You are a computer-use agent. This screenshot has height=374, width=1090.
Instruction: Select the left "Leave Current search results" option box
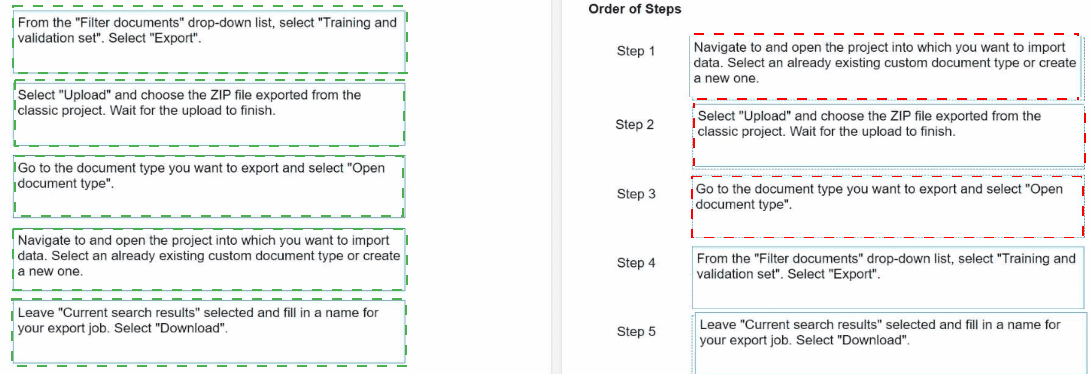pyautogui.click(x=209, y=332)
